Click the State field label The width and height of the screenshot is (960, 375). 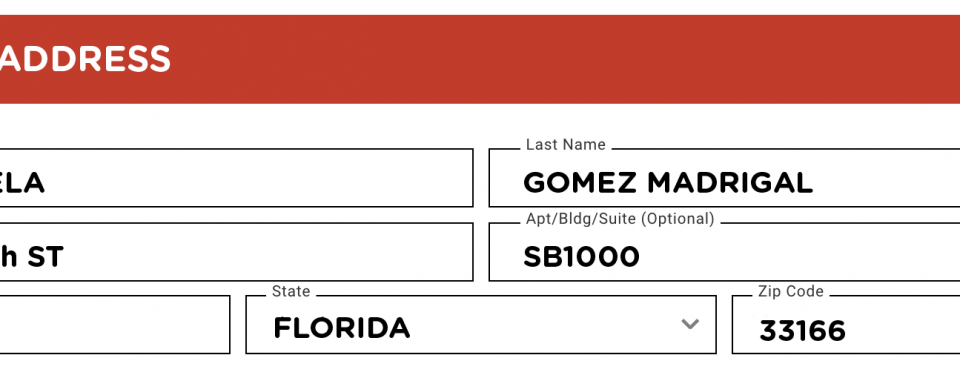(x=291, y=291)
